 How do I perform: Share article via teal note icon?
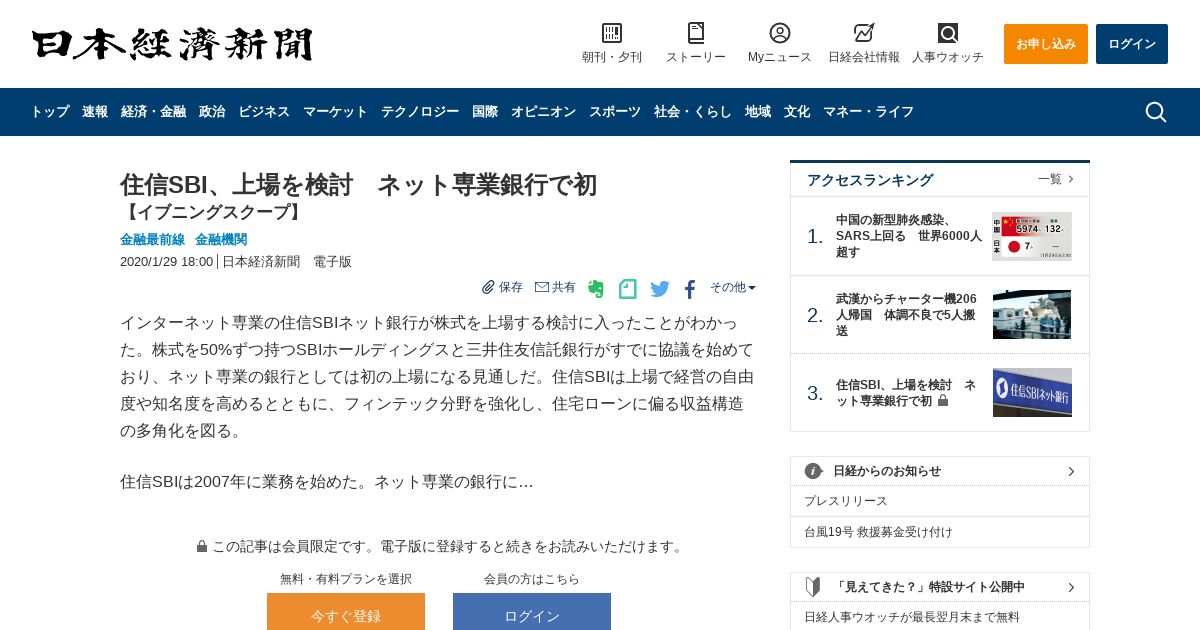627,289
